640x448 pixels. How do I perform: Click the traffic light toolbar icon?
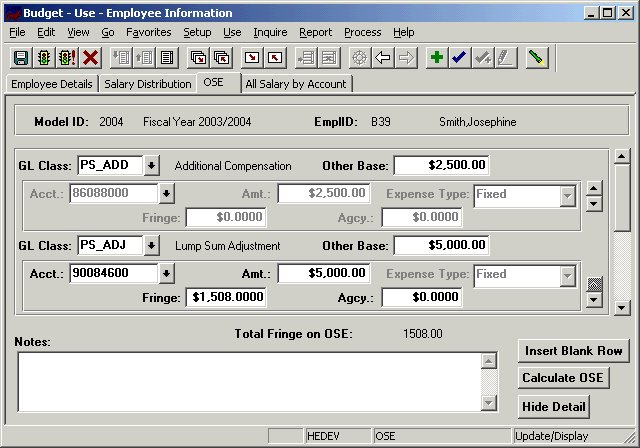(44, 58)
